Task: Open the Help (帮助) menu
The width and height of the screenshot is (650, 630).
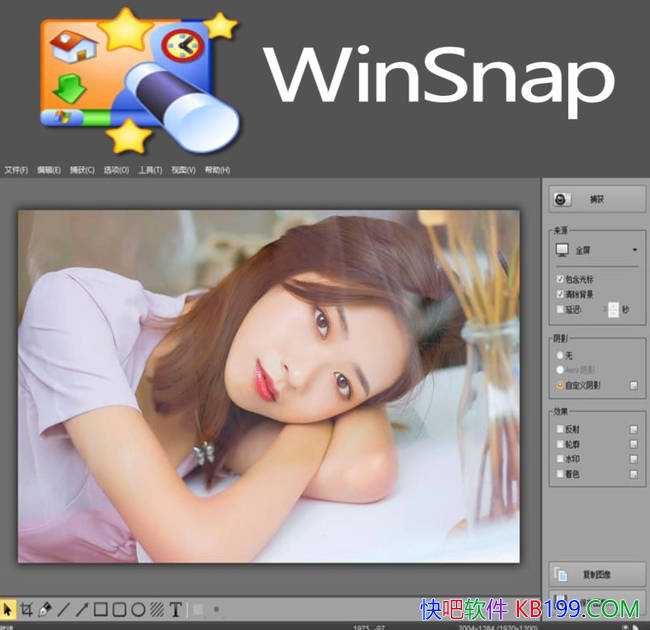Action: click(217, 170)
